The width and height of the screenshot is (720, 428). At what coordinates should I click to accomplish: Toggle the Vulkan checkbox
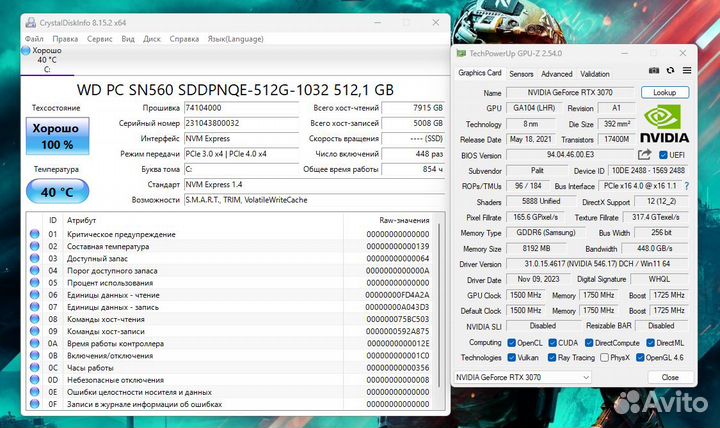pos(512,357)
